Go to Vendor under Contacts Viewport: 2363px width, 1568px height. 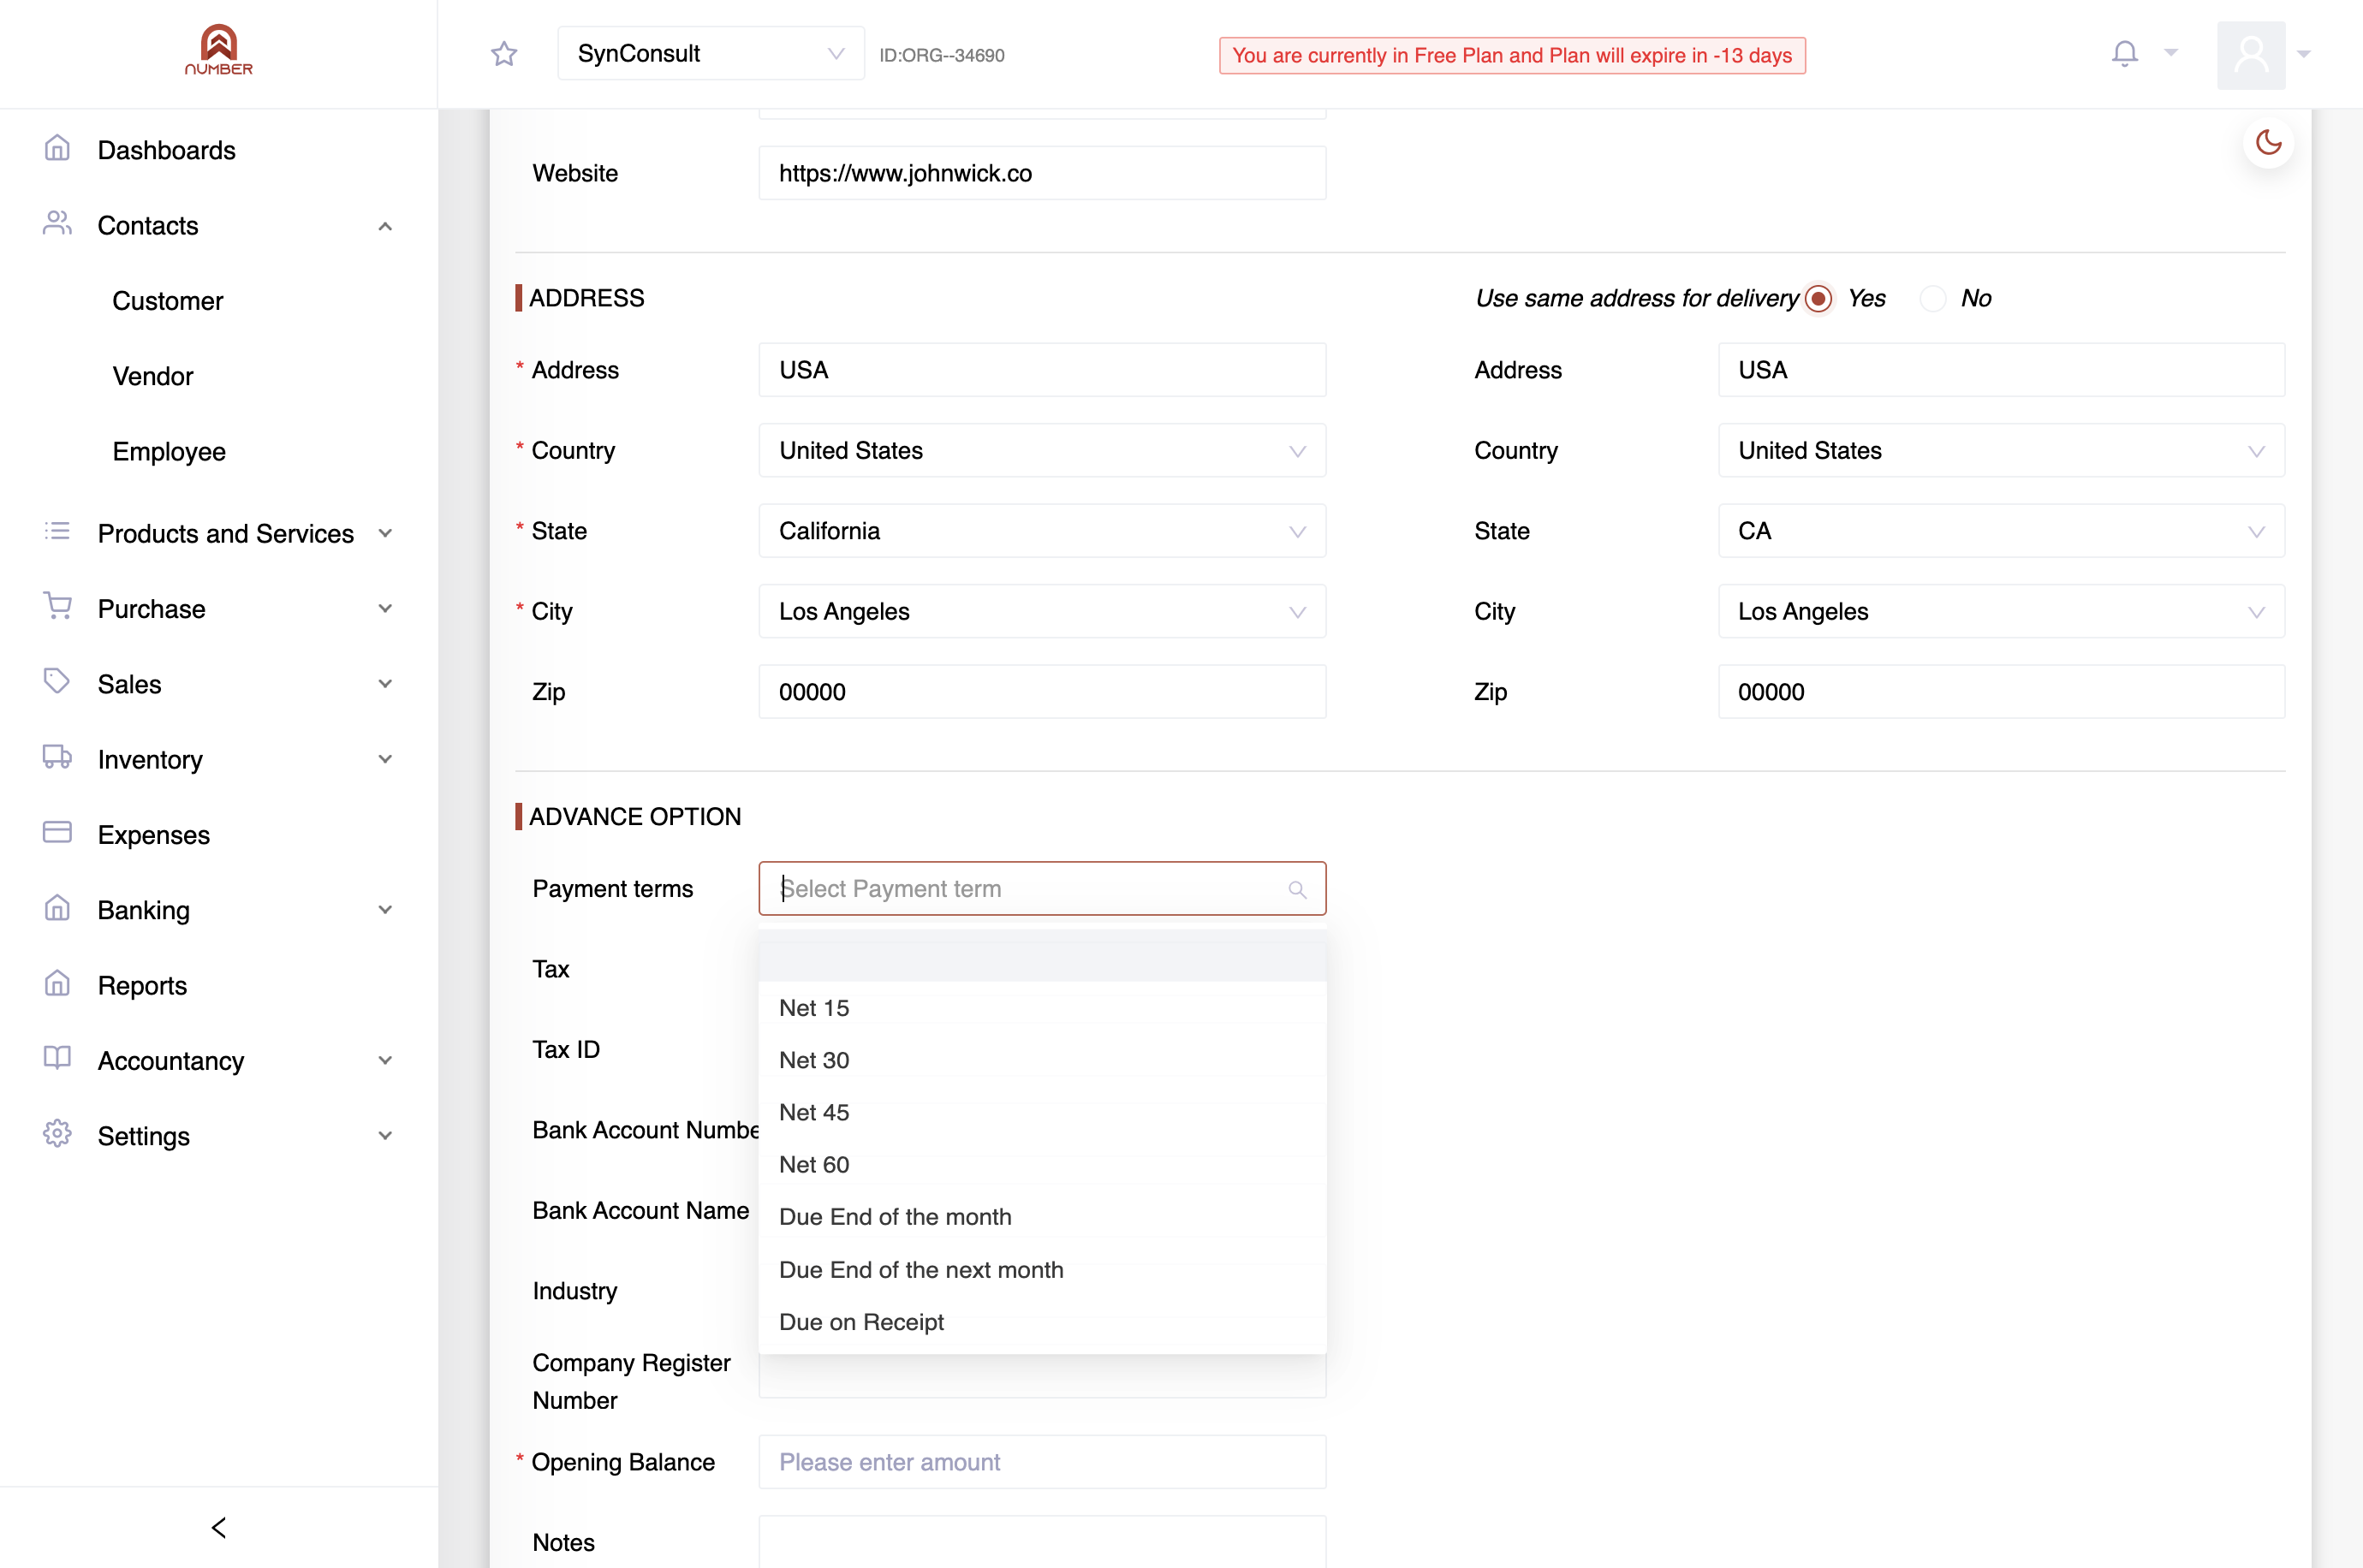click(x=153, y=376)
